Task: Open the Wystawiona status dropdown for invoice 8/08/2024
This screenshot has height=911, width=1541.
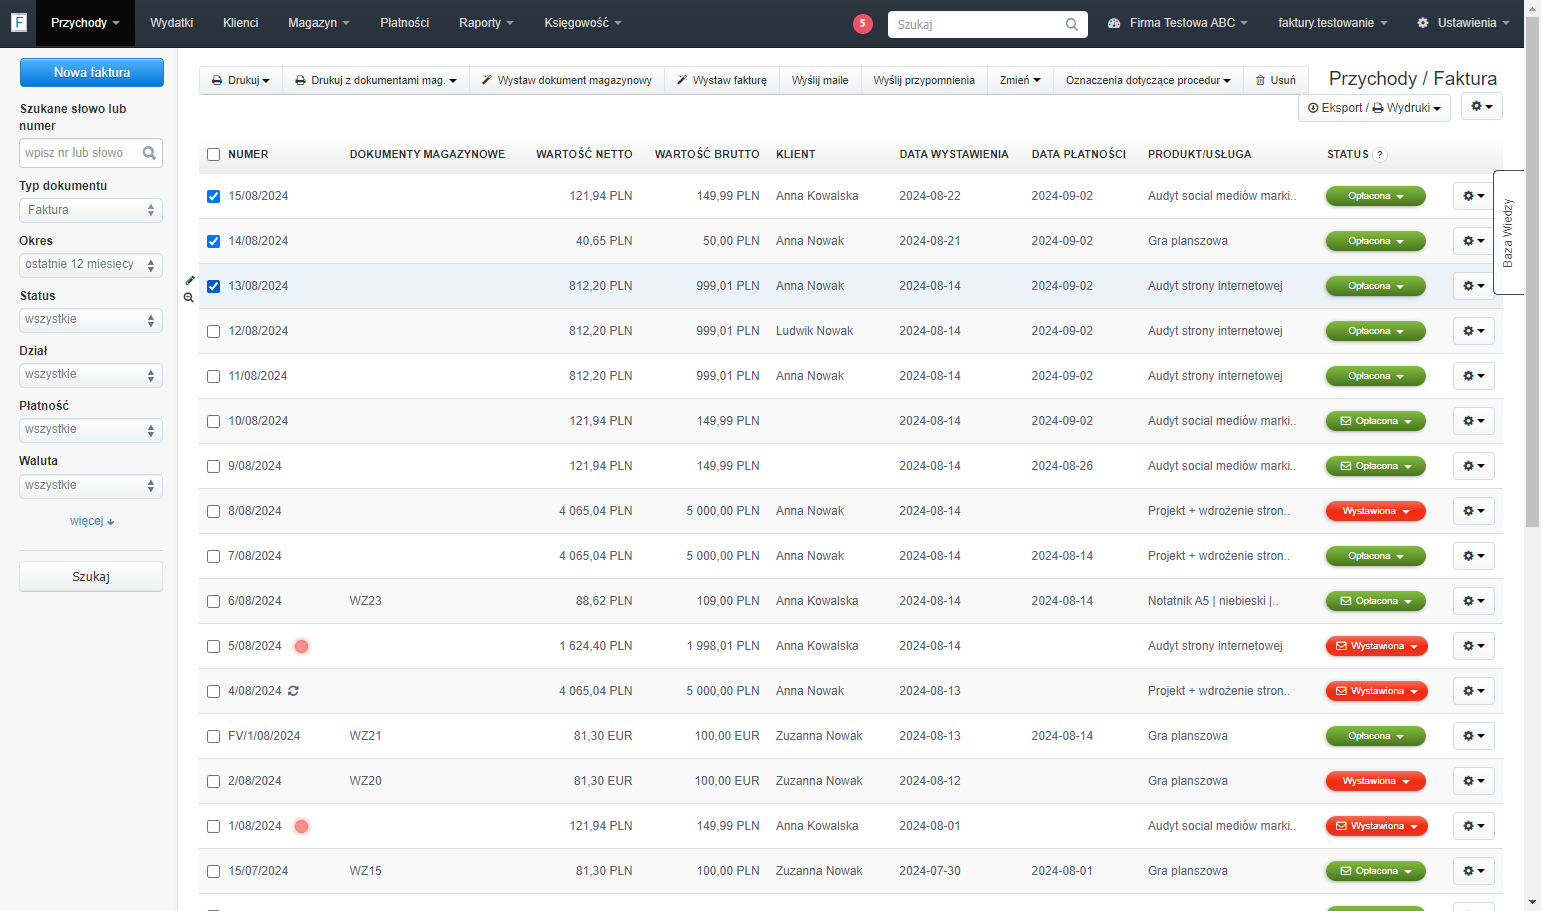Action: click(1376, 511)
